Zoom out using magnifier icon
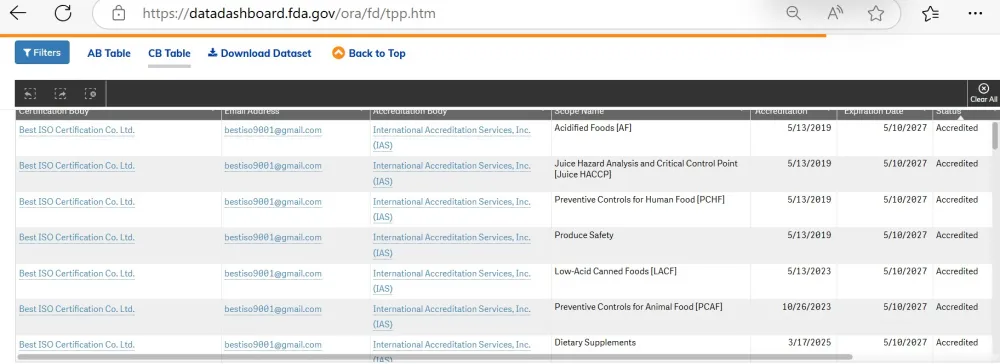 (793, 13)
